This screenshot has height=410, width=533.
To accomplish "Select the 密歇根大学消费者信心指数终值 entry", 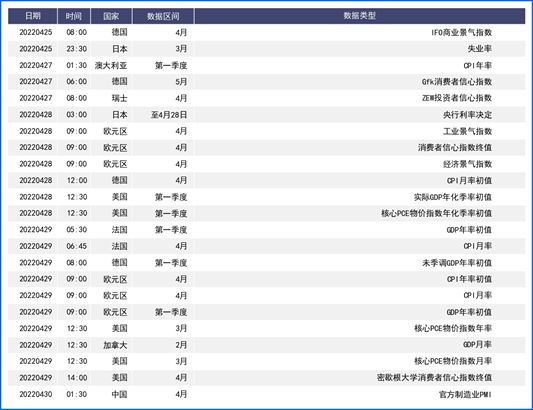I will [434, 378].
